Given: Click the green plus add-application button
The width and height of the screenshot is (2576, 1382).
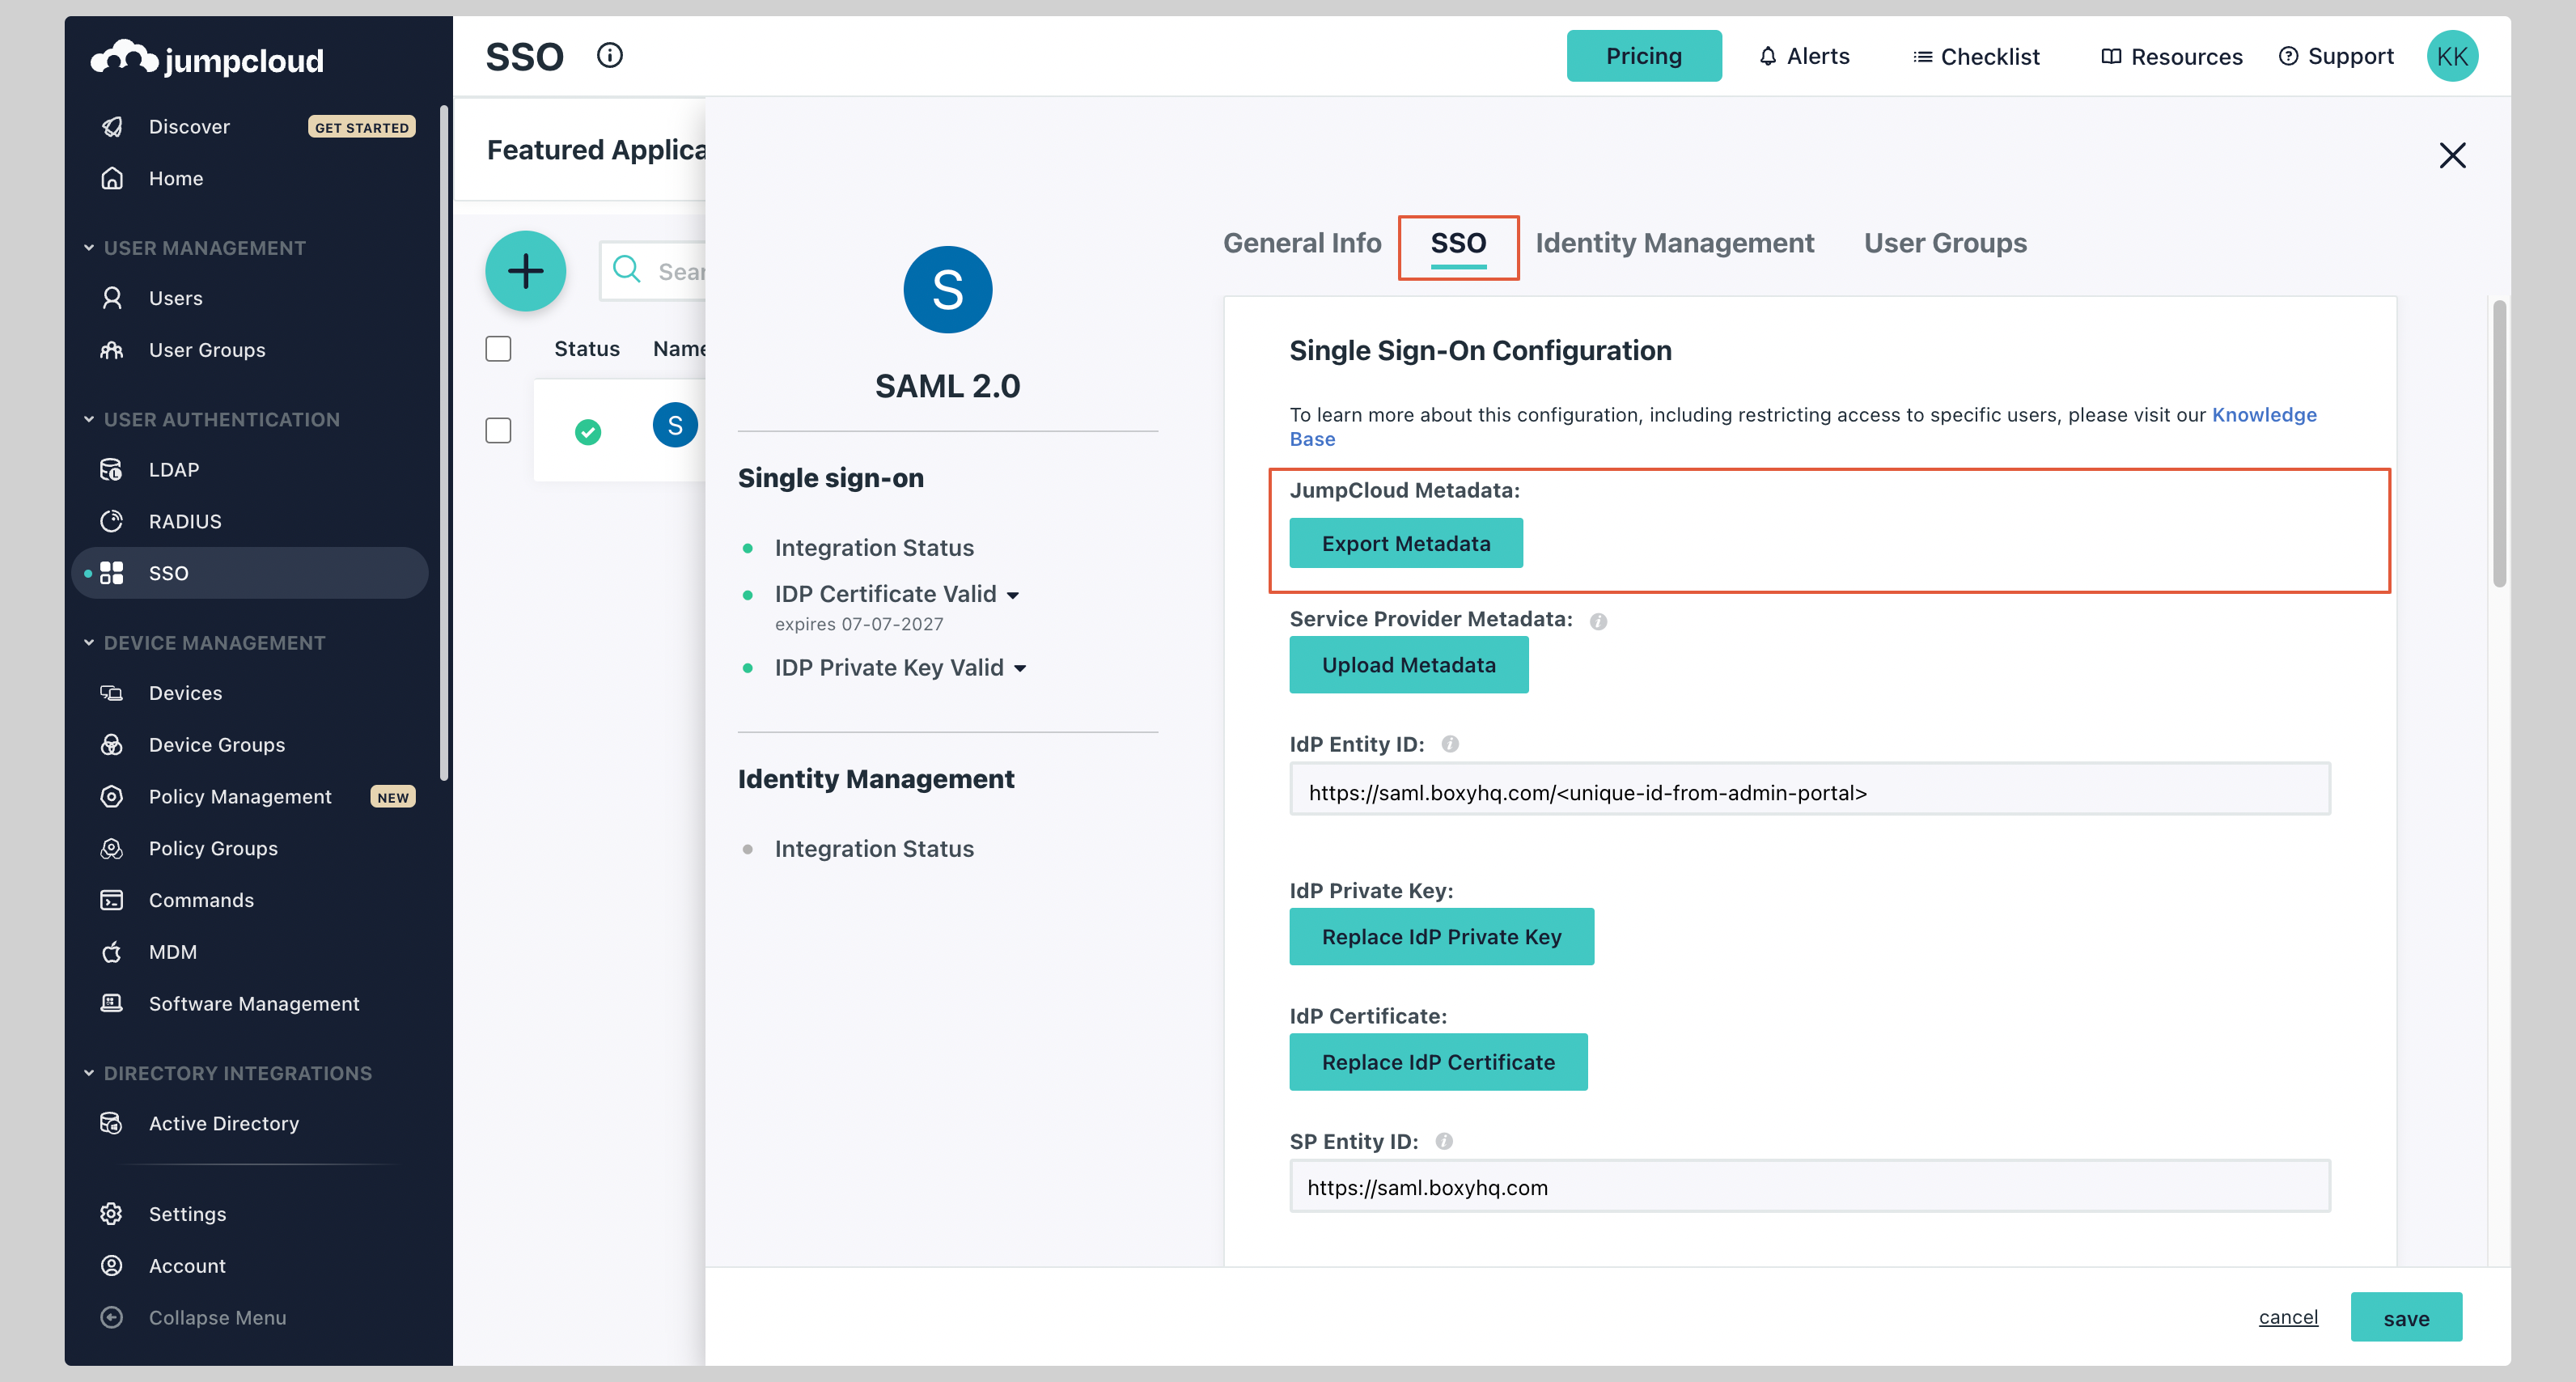Looking at the screenshot, I should [x=525, y=270].
